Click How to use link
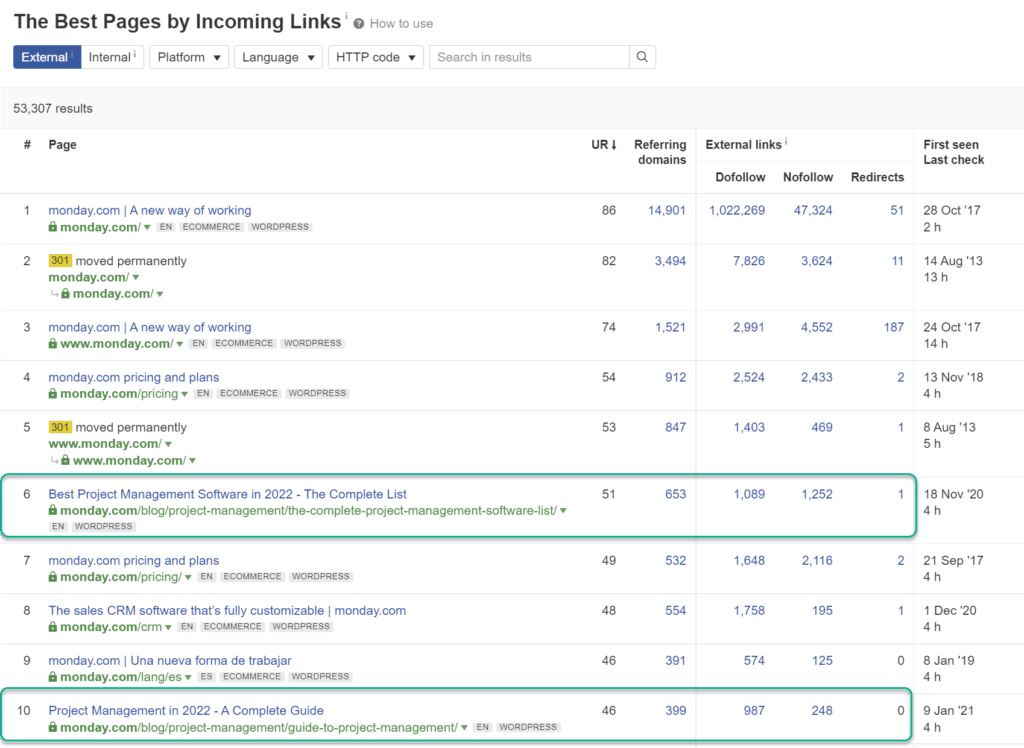Viewport: 1024px width, 748px height. pos(401,24)
